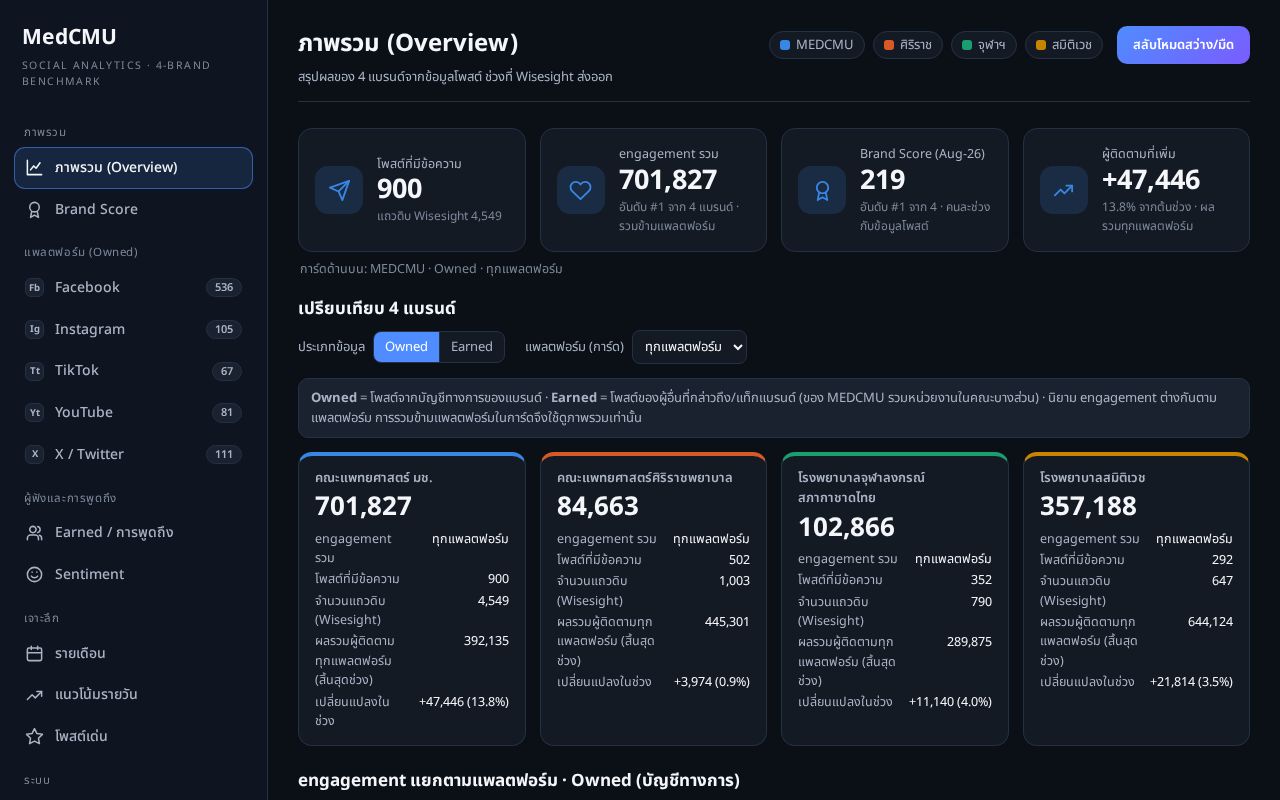Click the +3,974 (0.9%) change value
Image resolution: width=1280 pixels, height=800 pixels.
coord(712,682)
